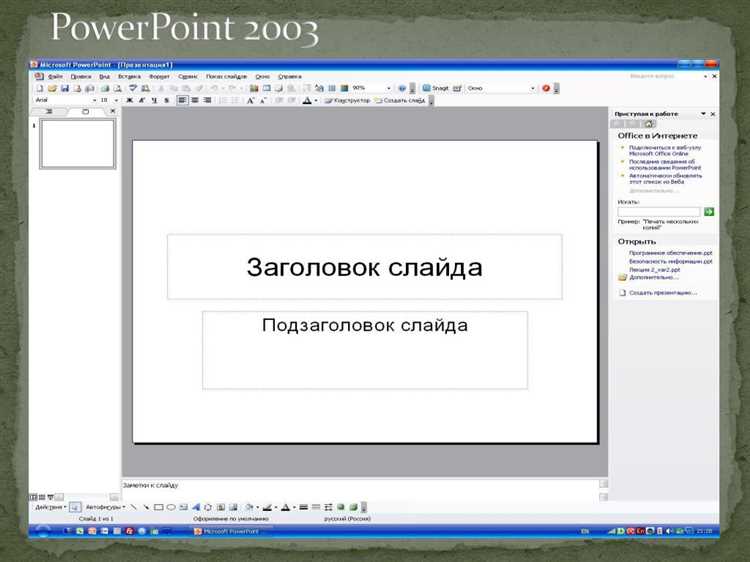
Task: Open font color dropdown arrow in the formatting toolbar
Action: pyautogui.click(x=316, y=100)
